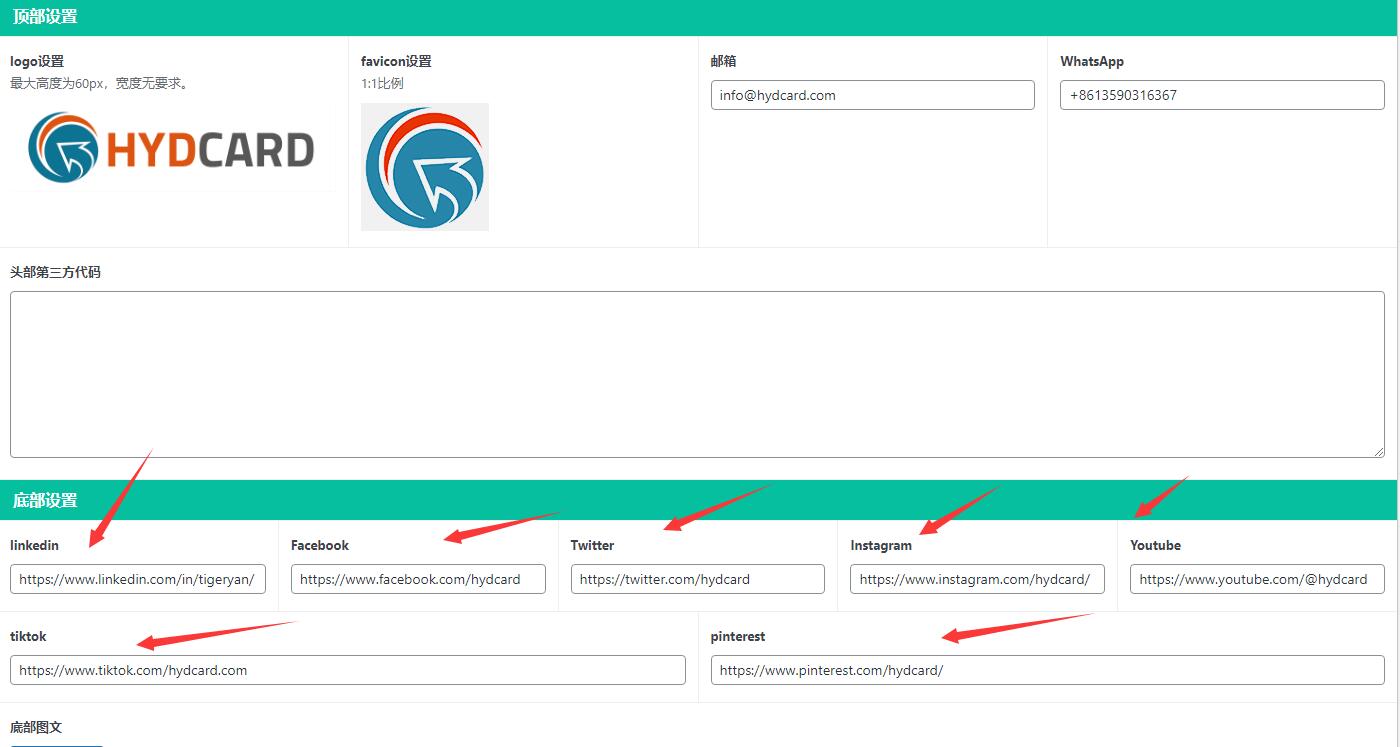Click inside the 头部第三方代码 textarea
Viewport: 1400px width, 747px height.
(x=697, y=375)
